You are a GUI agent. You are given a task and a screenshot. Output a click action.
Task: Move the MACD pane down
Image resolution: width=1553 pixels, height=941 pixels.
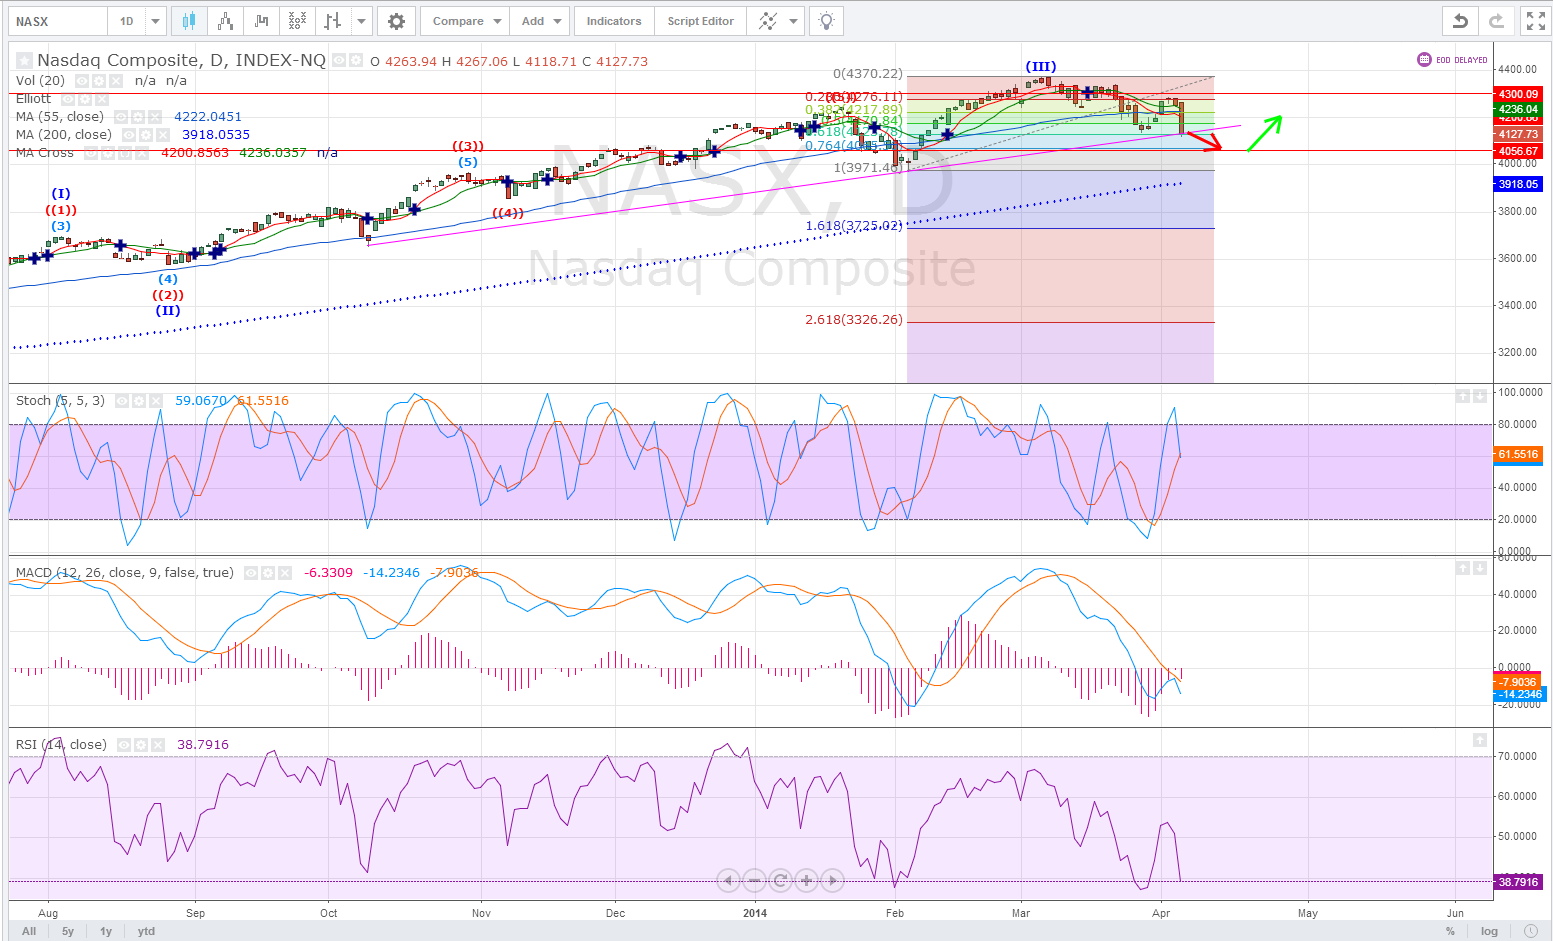(1480, 568)
